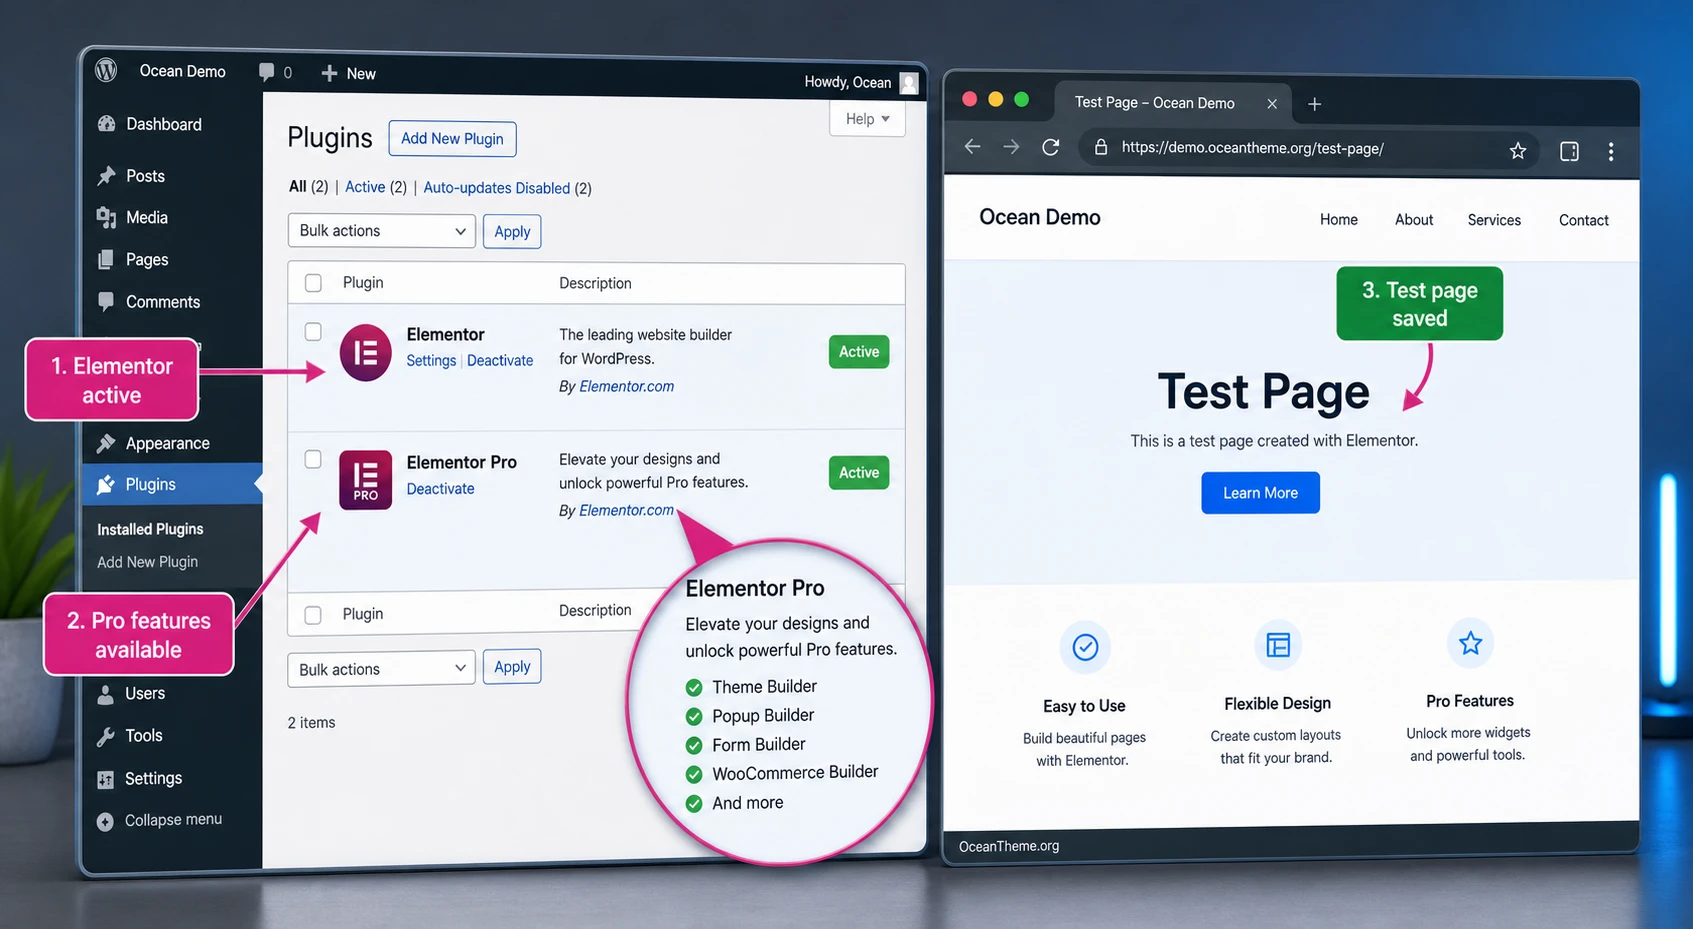Click the bottom Apply button
Viewport: 1693px width, 929px height.
512,667
